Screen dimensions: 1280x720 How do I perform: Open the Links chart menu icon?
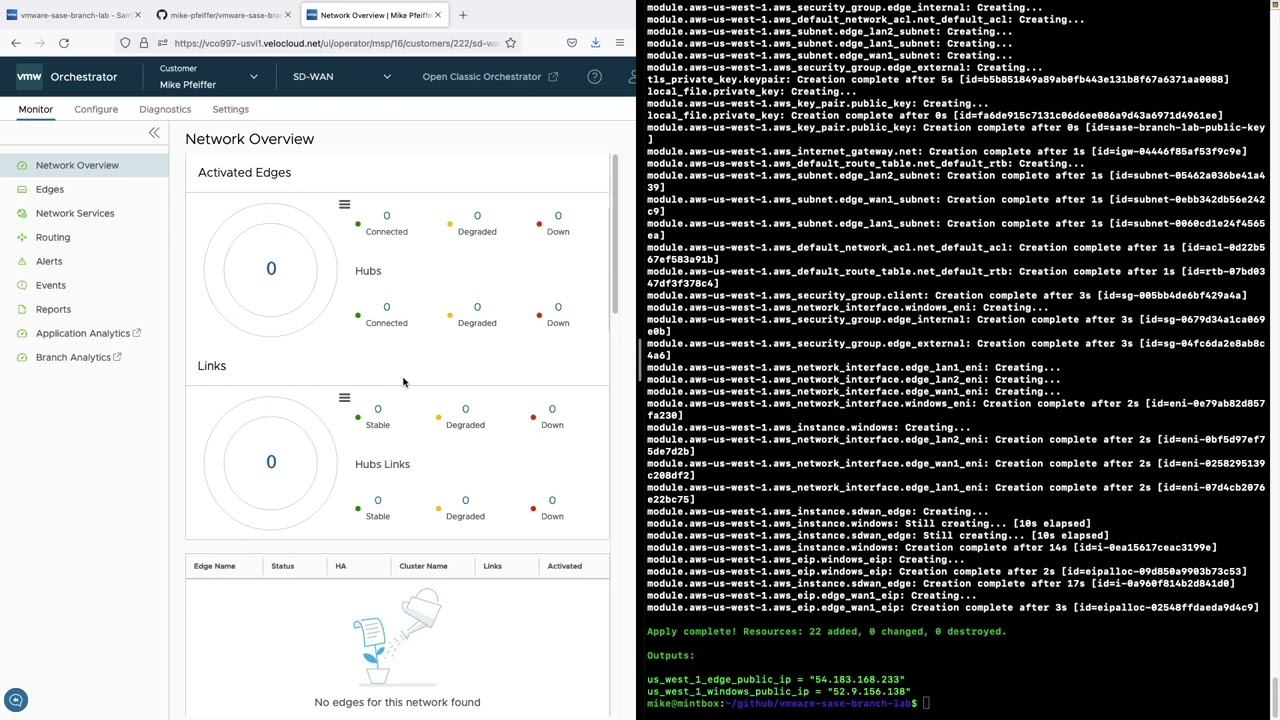click(344, 398)
